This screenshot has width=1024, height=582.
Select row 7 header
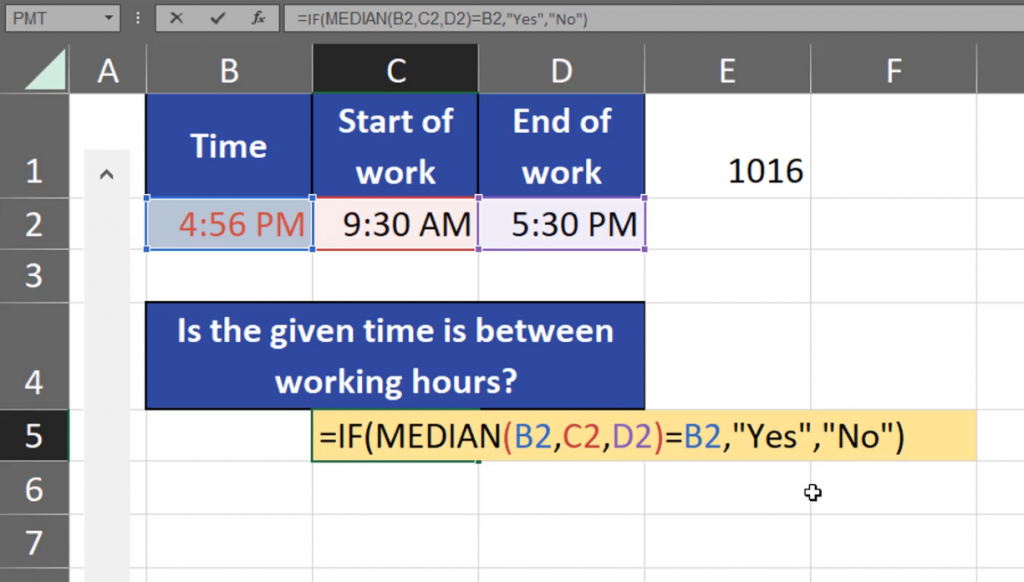click(36, 545)
